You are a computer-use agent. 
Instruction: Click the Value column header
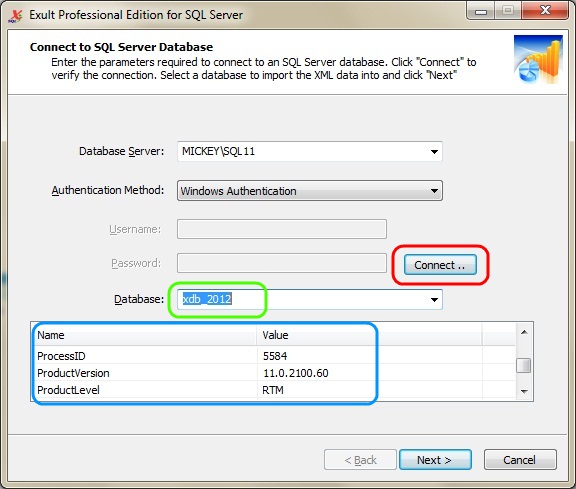click(369, 335)
